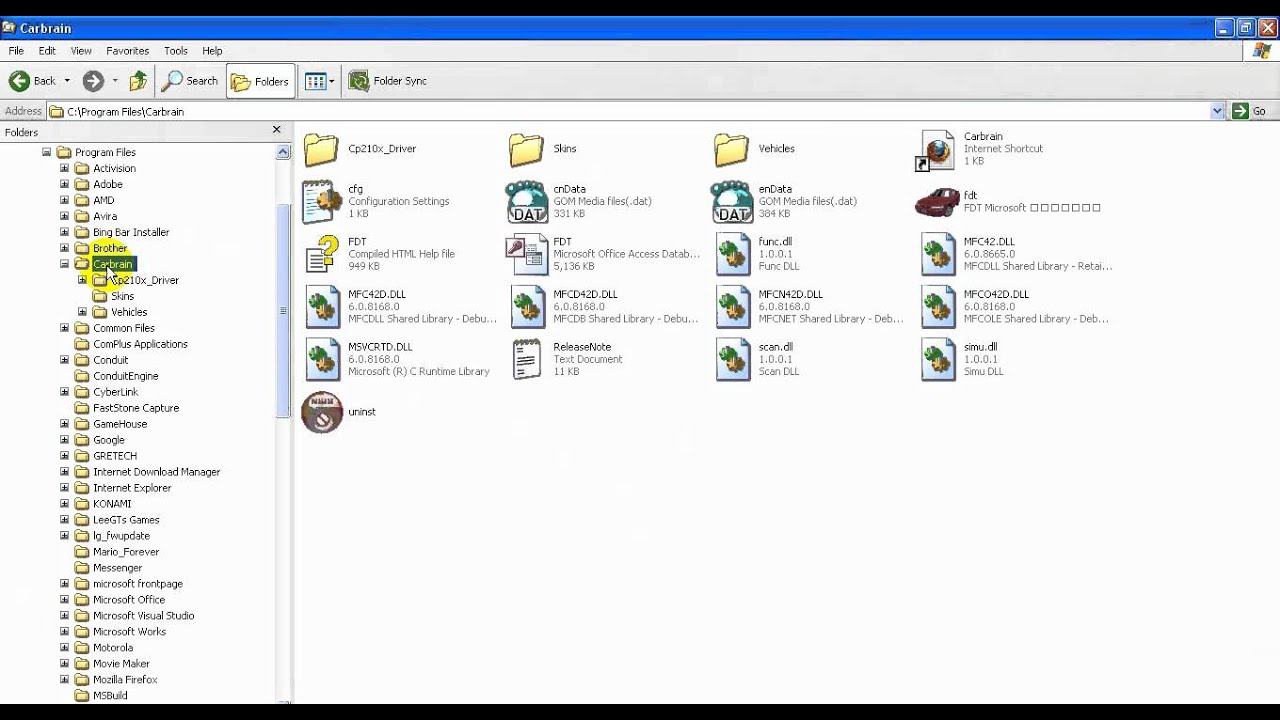1280x720 pixels.
Task: Open the Edit menu
Action: pos(47,51)
